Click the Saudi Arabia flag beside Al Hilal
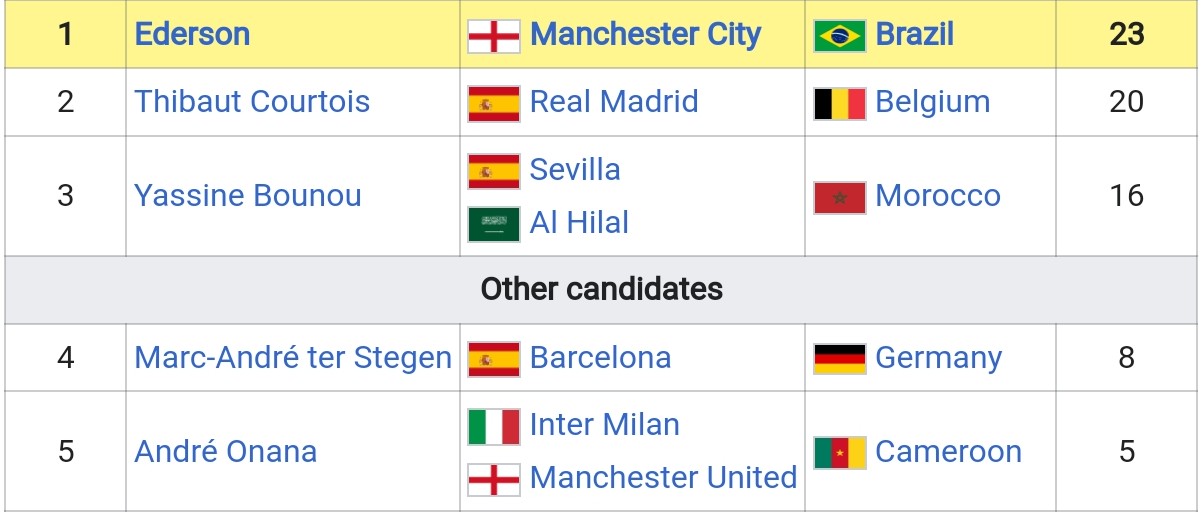This screenshot has width=1204, height=516. [494, 223]
